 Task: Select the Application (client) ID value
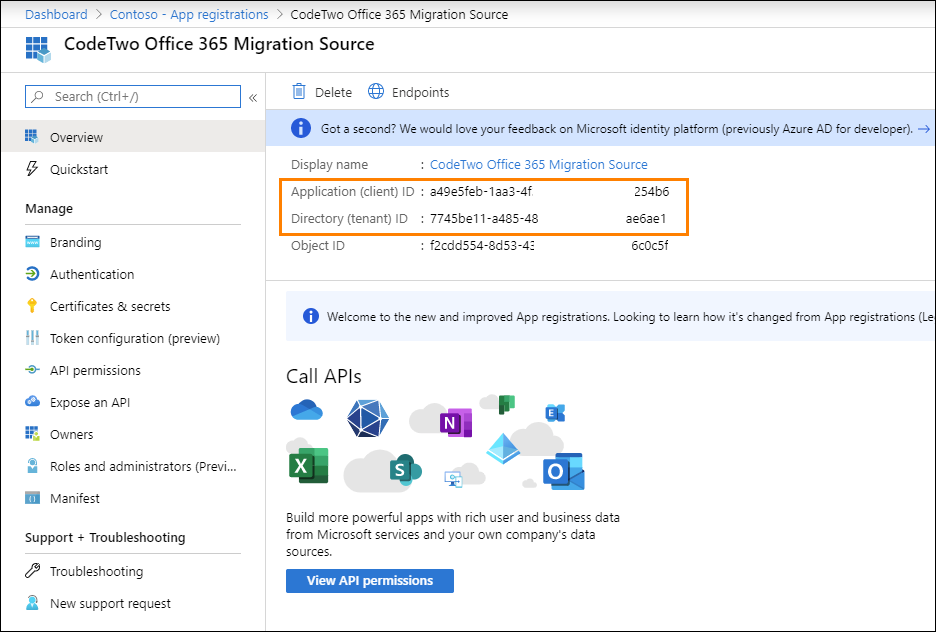point(549,192)
